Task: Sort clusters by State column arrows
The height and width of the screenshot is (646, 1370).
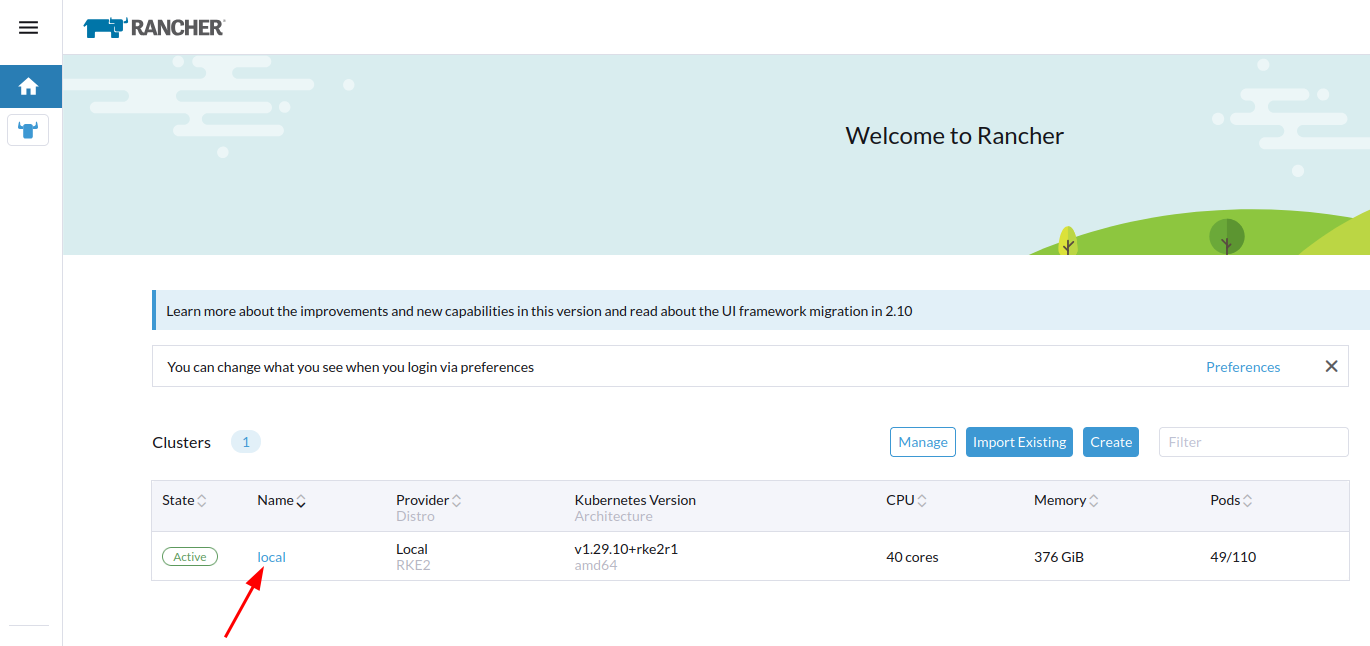Action: point(202,501)
